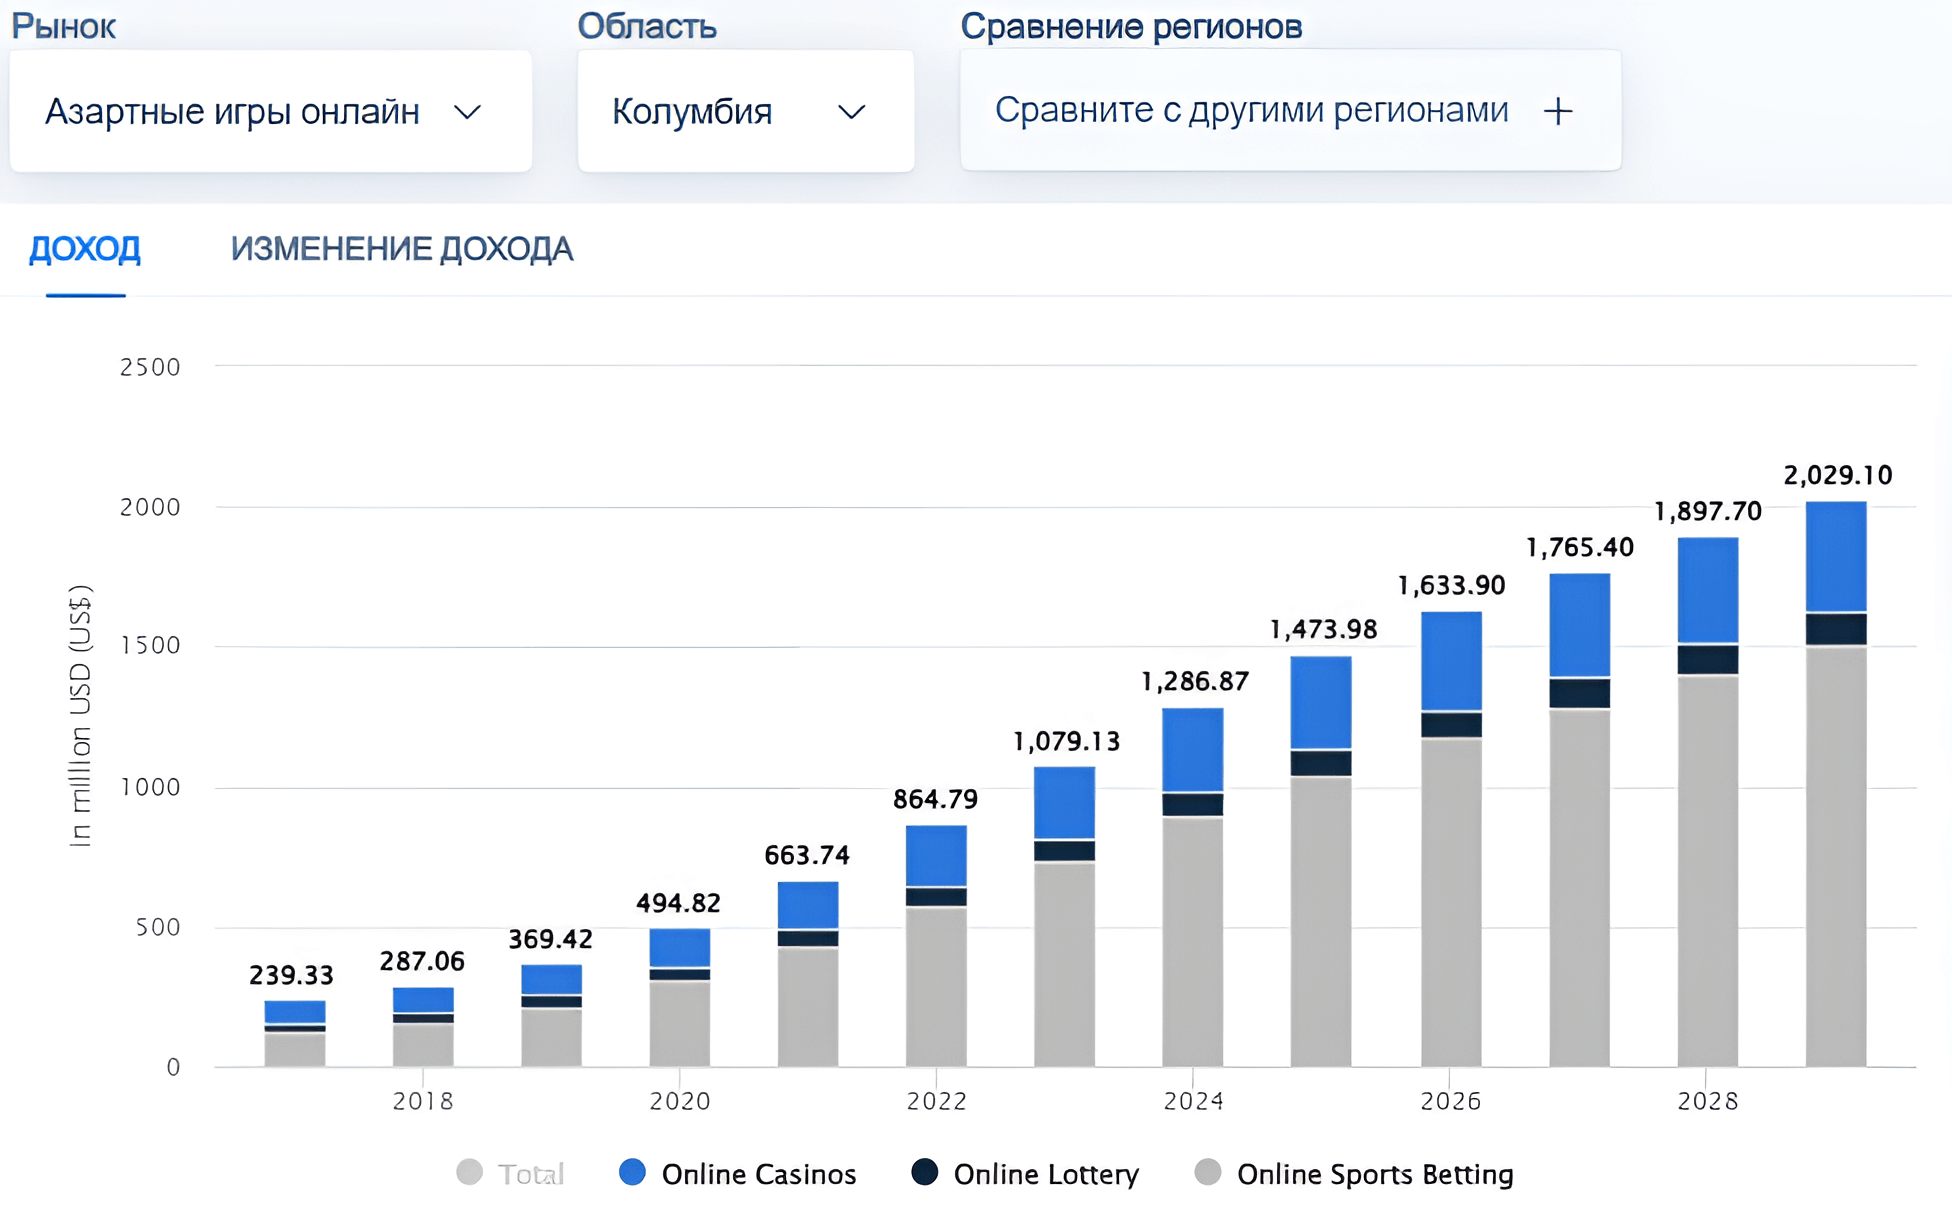Viewport: 1952px width, 1208px height.
Task: Click the 2026 bar labeled 1,633.90
Action: point(1451,840)
